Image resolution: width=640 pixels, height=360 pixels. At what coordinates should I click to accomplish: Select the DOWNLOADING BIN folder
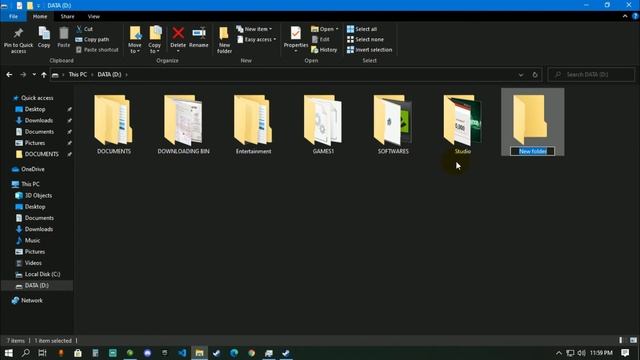(x=183, y=124)
